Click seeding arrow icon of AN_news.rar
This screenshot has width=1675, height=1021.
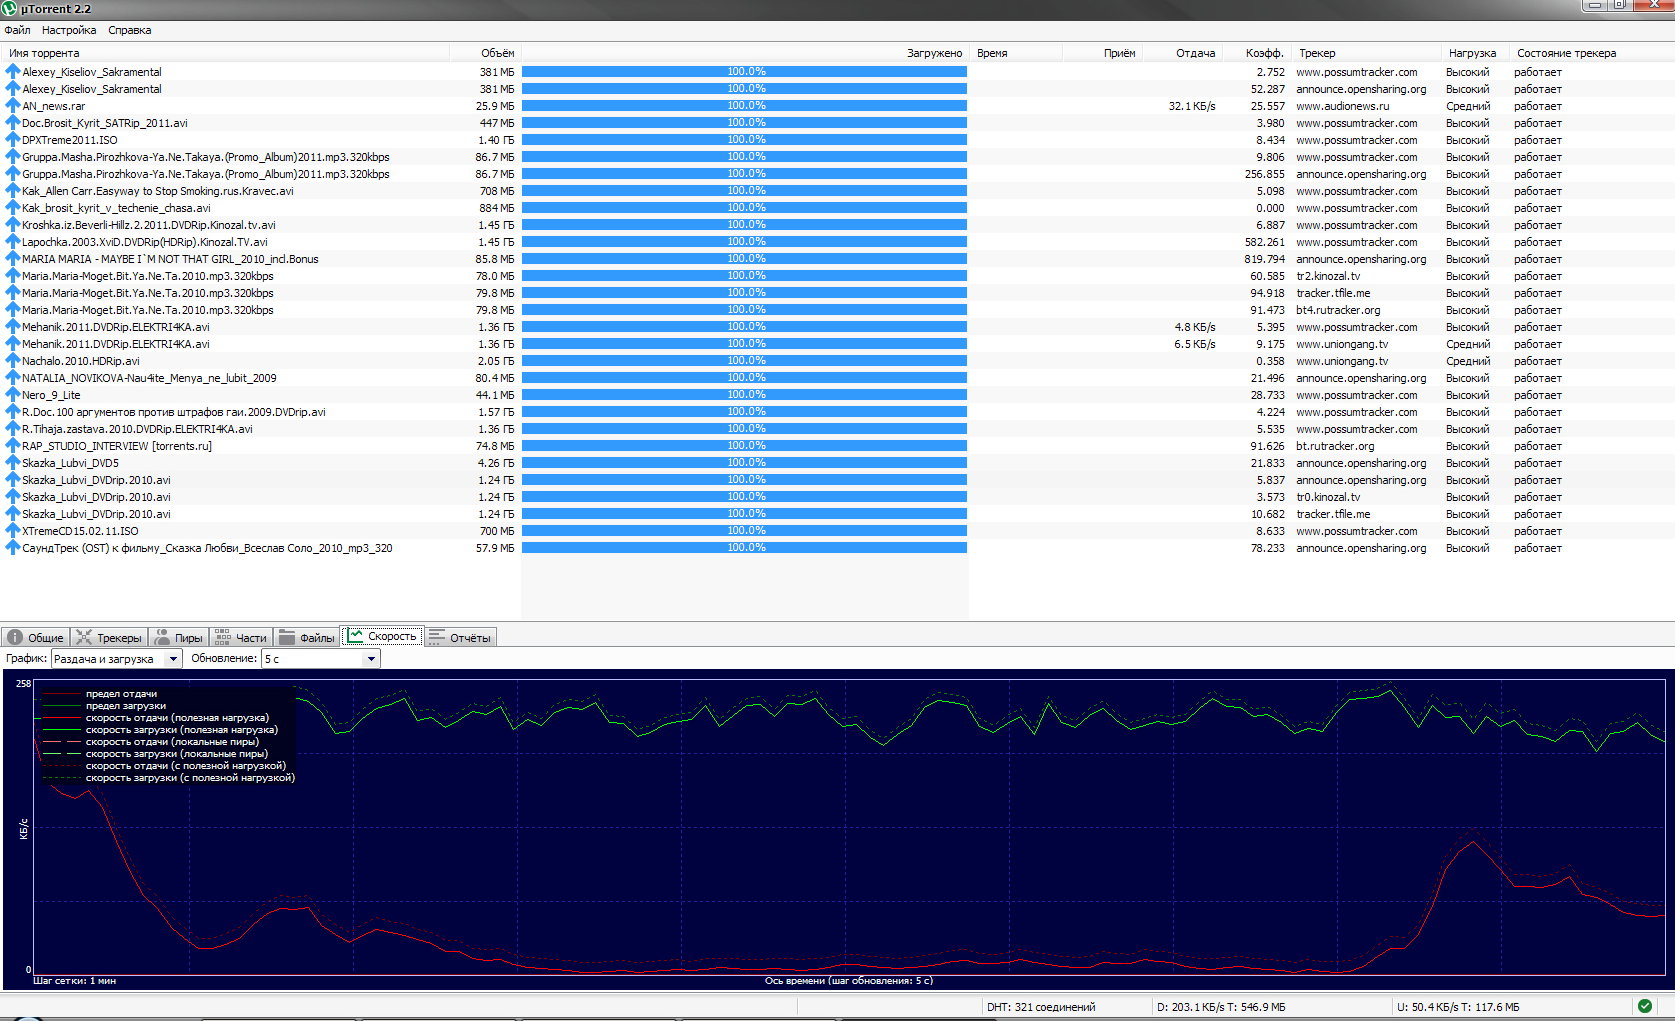[x=13, y=106]
